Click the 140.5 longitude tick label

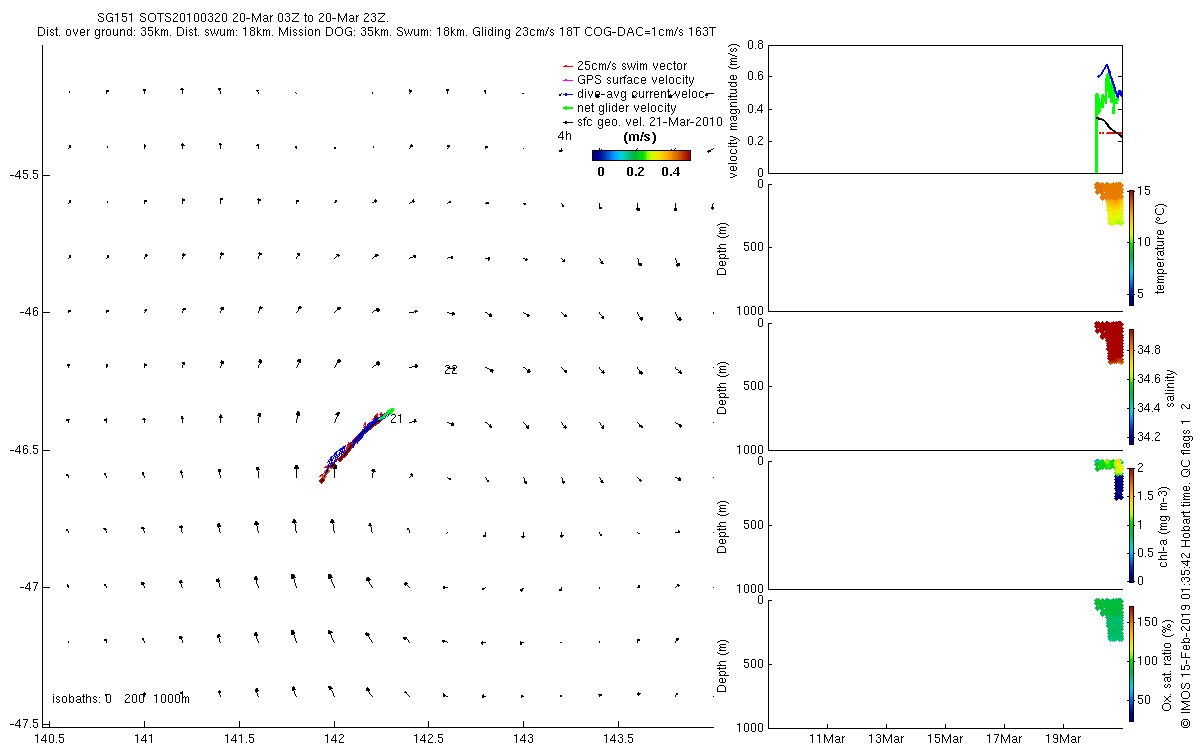(x=50, y=739)
